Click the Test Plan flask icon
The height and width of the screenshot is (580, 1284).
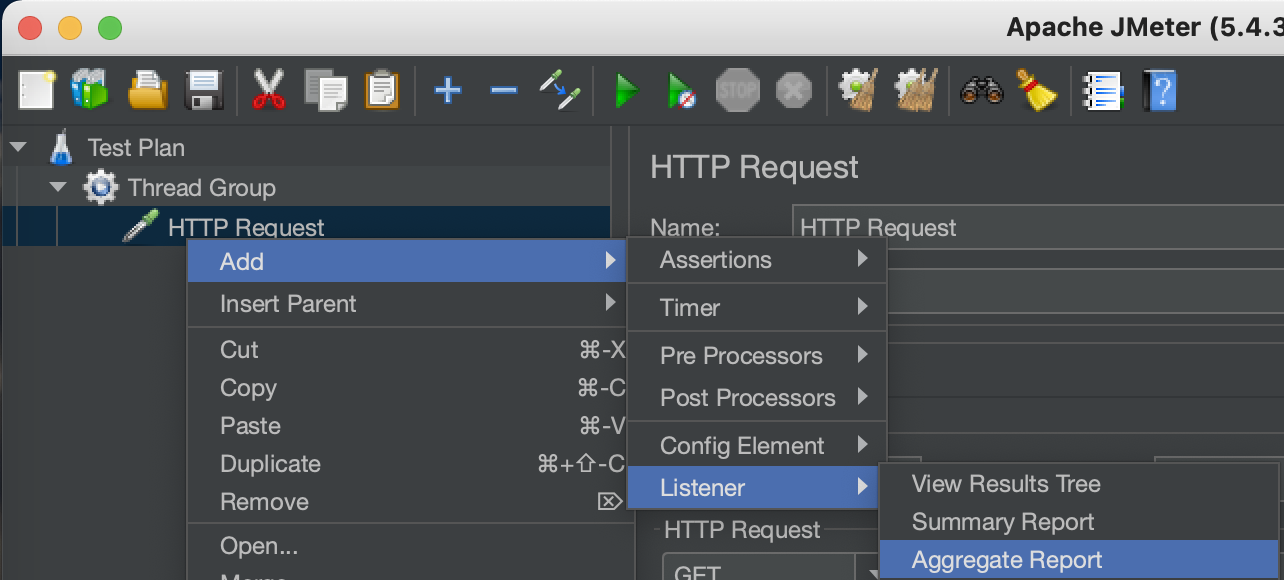[61, 148]
